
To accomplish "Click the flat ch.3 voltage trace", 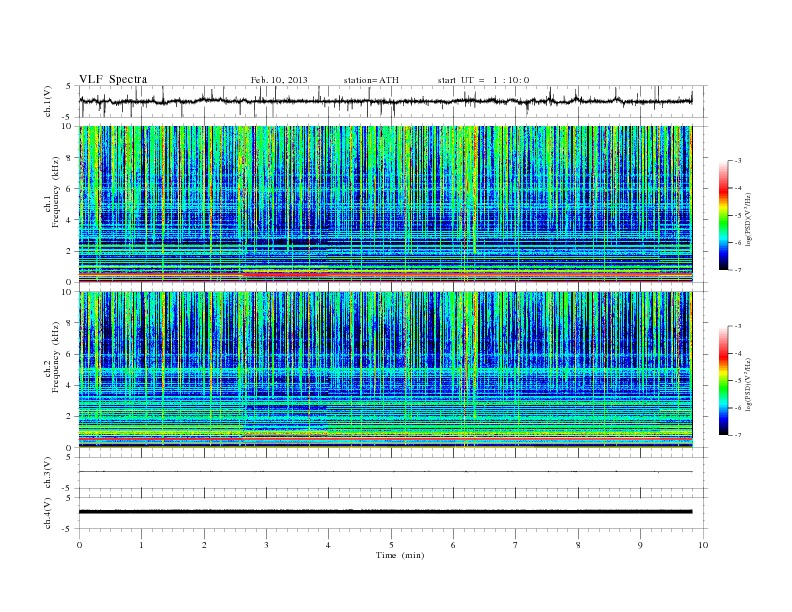I will (385, 472).
